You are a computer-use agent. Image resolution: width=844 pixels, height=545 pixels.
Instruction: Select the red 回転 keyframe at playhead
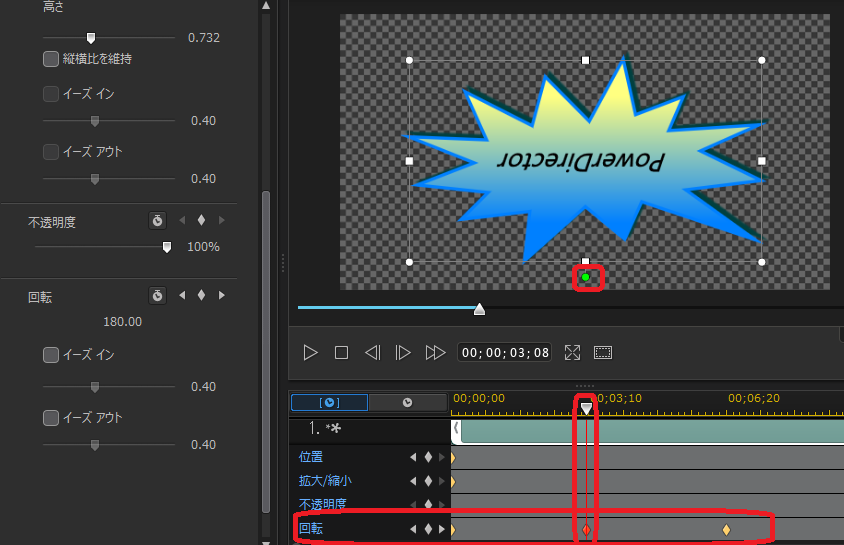(x=586, y=530)
